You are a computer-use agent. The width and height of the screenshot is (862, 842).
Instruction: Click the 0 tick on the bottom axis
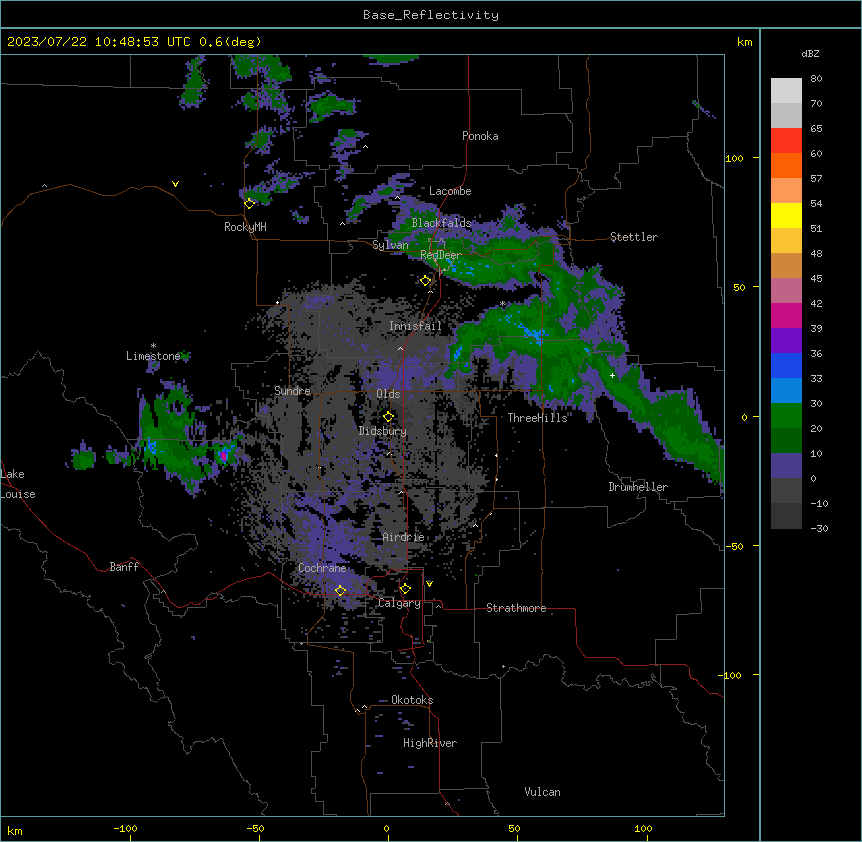click(x=386, y=828)
